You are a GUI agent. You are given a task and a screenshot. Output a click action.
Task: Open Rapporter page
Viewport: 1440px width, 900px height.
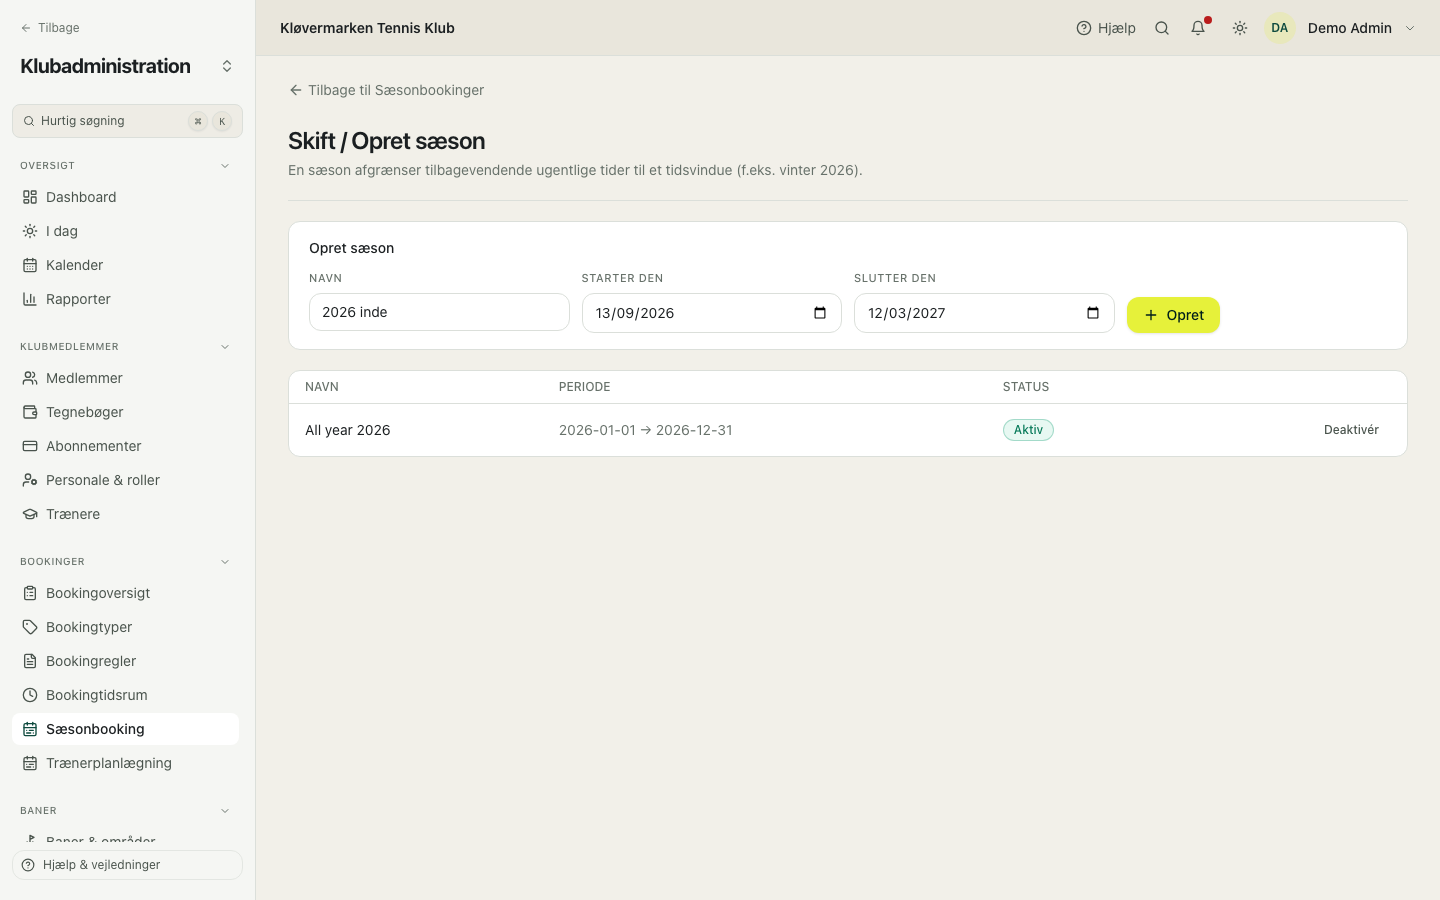(x=125, y=299)
